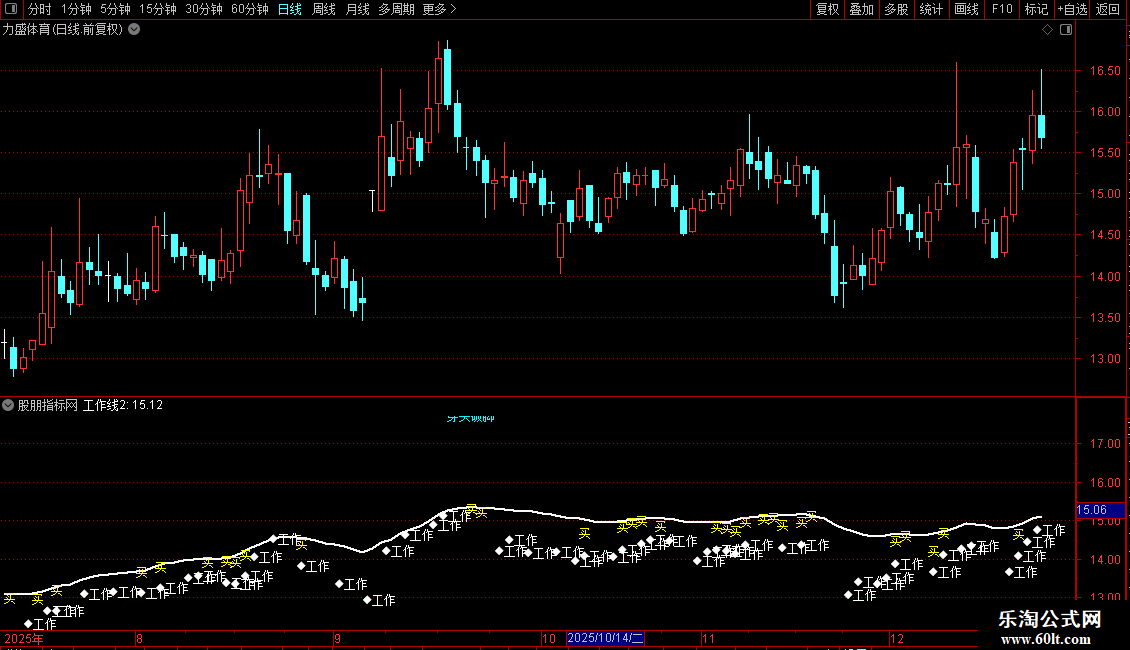The height and width of the screenshot is (650, 1130).
Task: Open F10 company info
Action: (x=1002, y=9)
